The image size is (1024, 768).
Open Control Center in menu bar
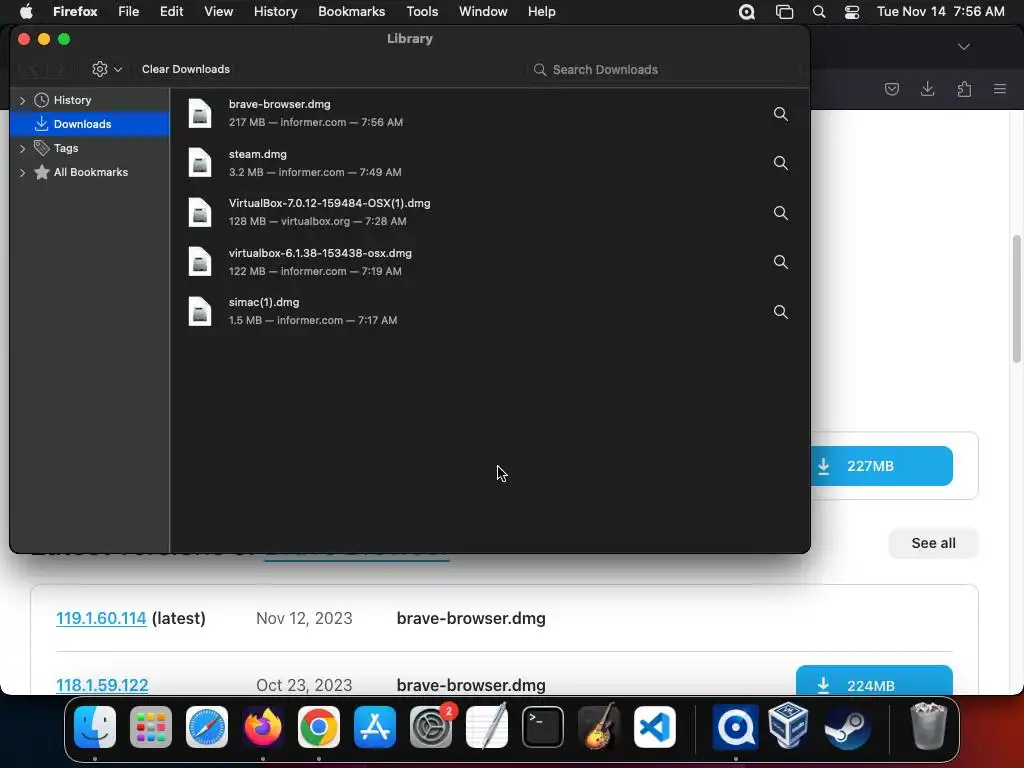(852, 12)
